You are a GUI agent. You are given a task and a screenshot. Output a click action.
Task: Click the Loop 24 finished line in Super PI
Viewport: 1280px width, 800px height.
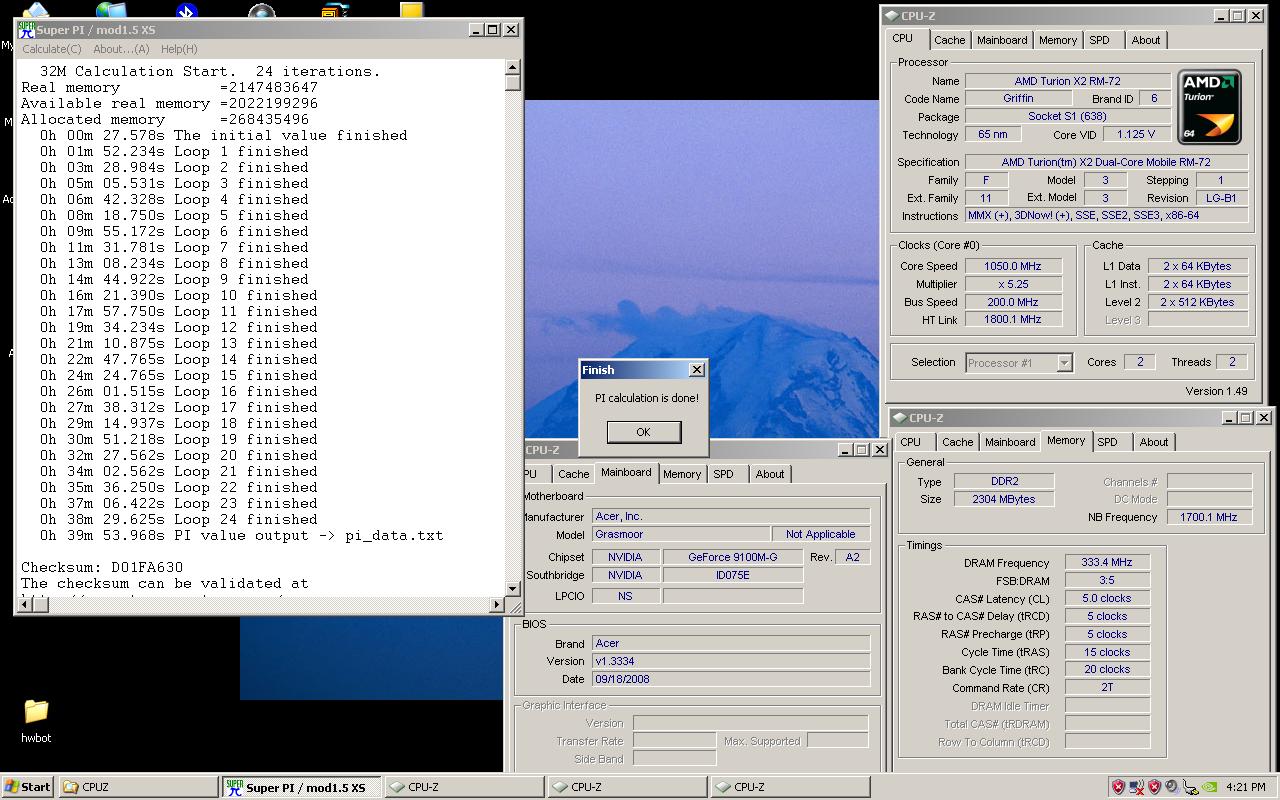179,519
